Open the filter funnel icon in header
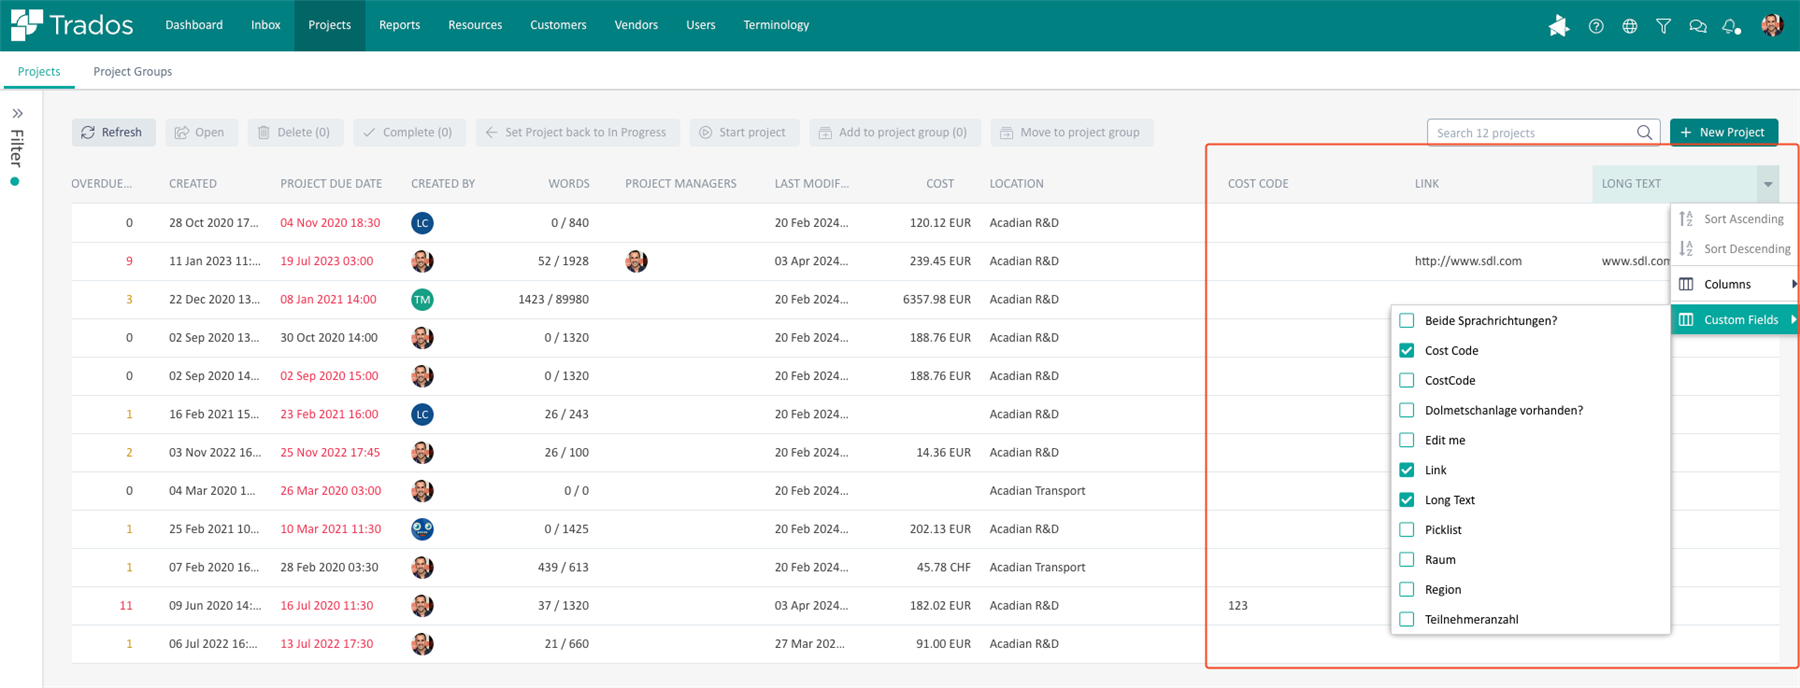The height and width of the screenshot is (688, 1800). pos(1663,27)
